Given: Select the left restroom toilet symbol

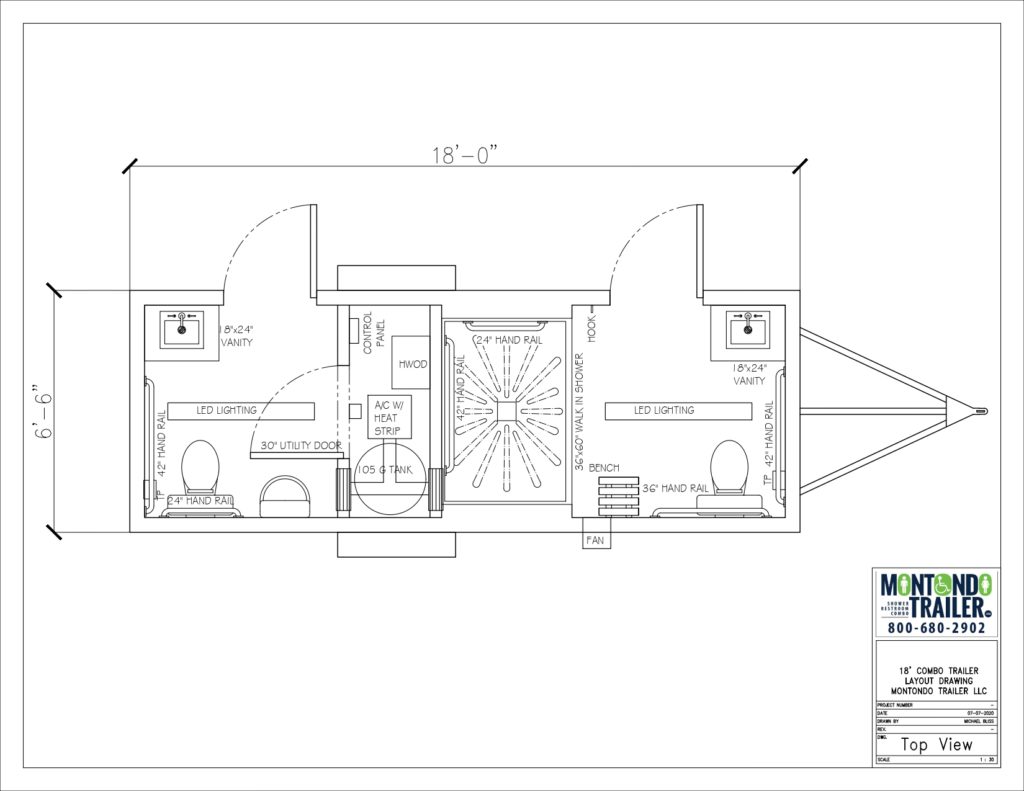Looking at the screenshot, I should click(201, 467).
